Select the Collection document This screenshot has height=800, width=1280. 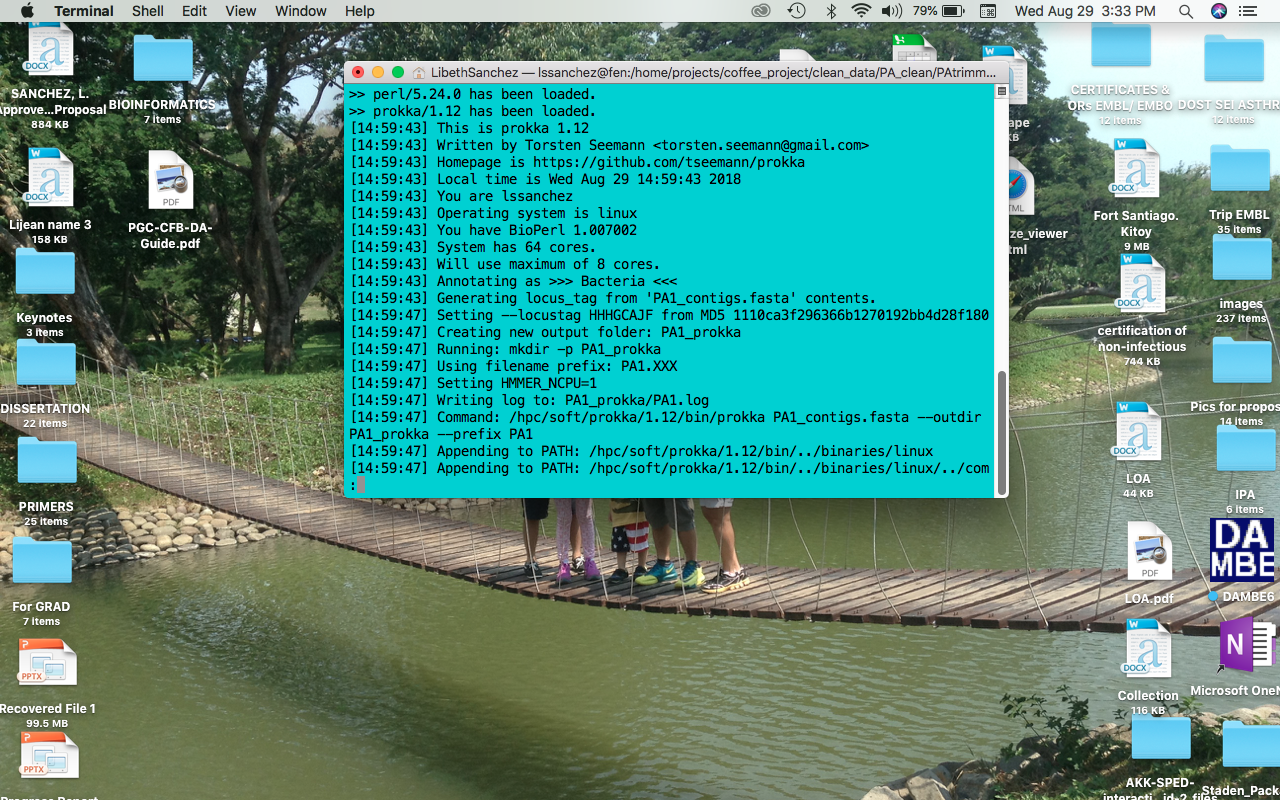pos(1147,649)
